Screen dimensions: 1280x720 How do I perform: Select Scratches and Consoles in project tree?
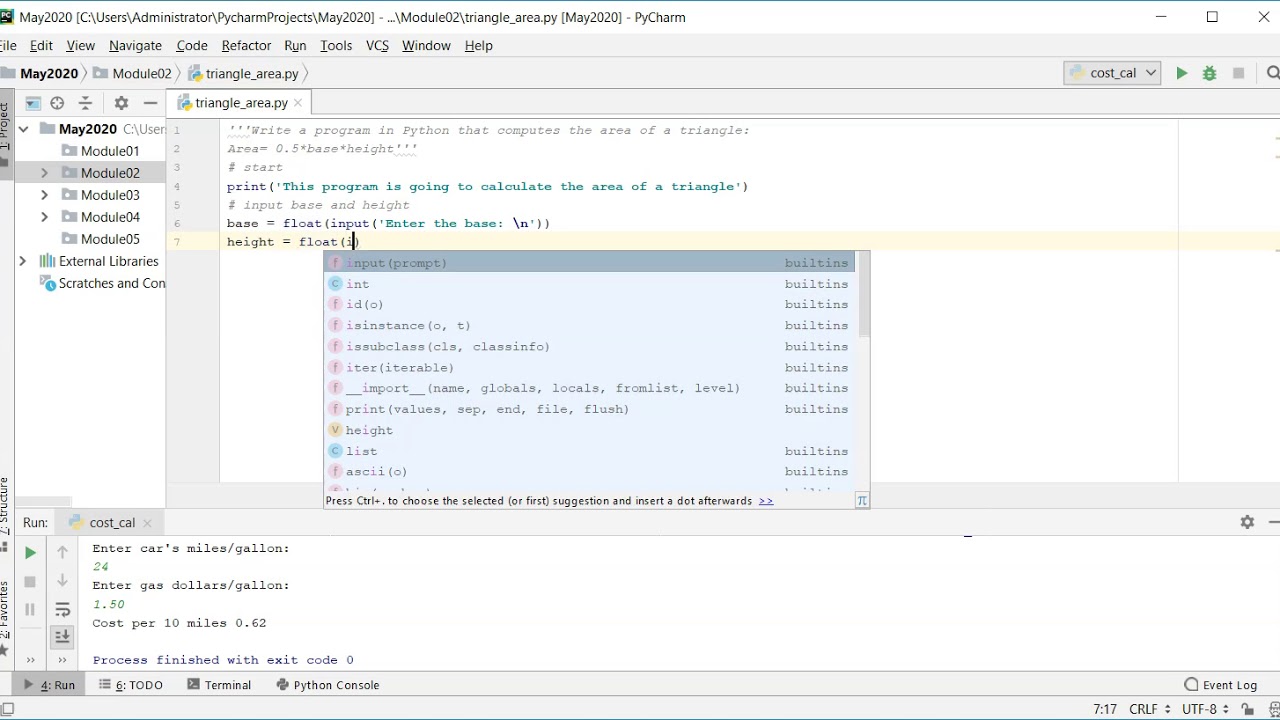pyautogui.click(x=103, y=283)
